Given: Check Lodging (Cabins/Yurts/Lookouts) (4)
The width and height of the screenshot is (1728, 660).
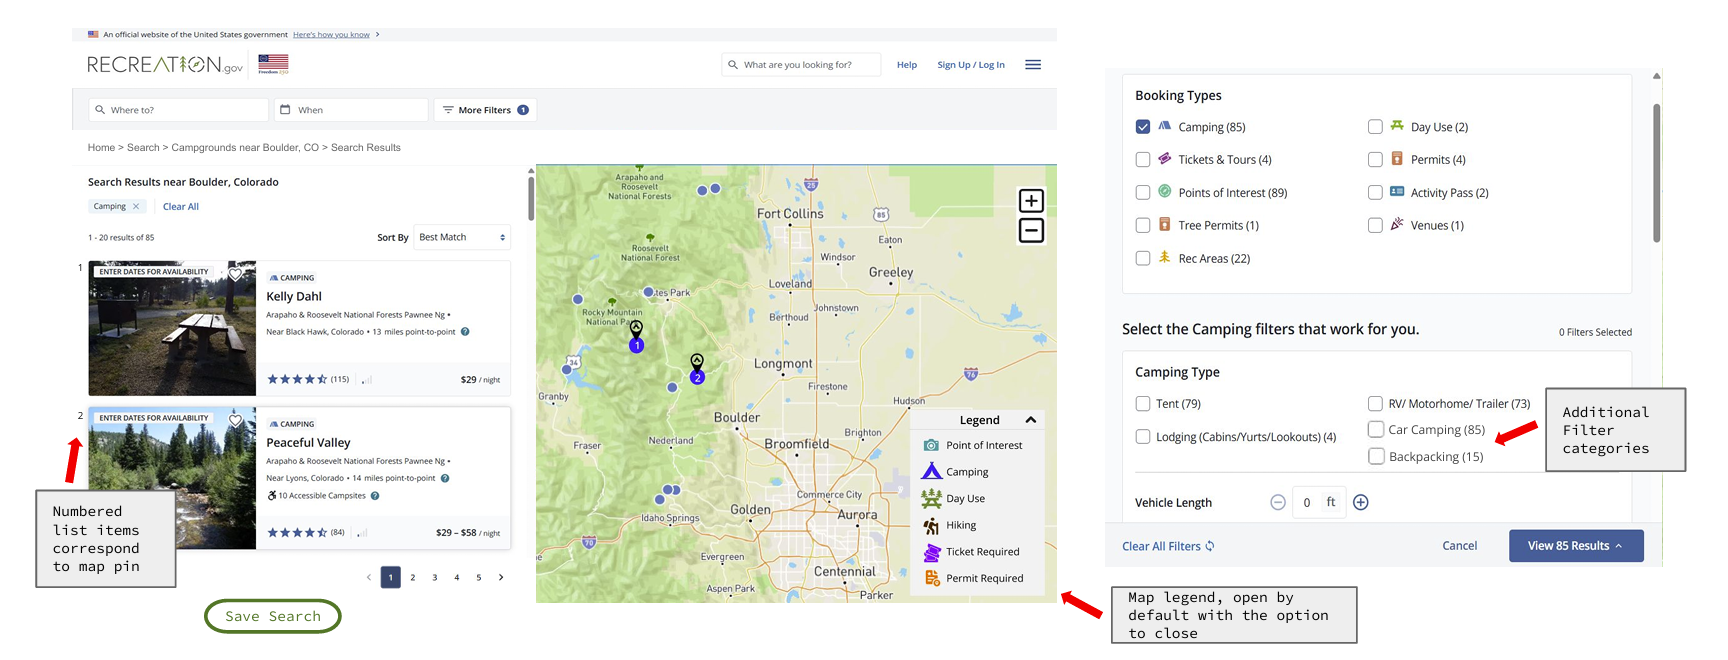Looking at the screenshot, I should pos(1143,437).
